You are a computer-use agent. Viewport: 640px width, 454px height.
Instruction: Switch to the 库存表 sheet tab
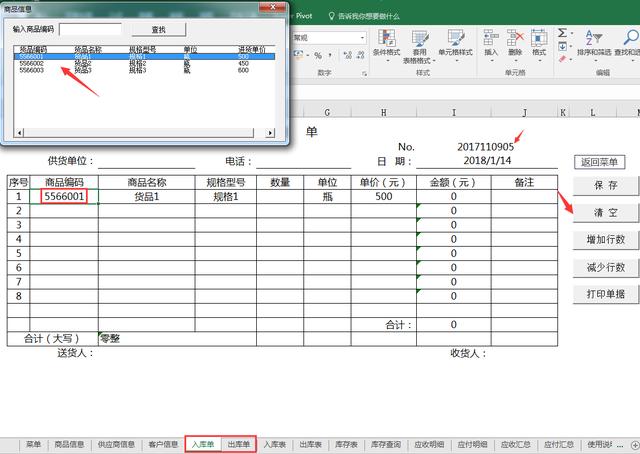[347, 444]
